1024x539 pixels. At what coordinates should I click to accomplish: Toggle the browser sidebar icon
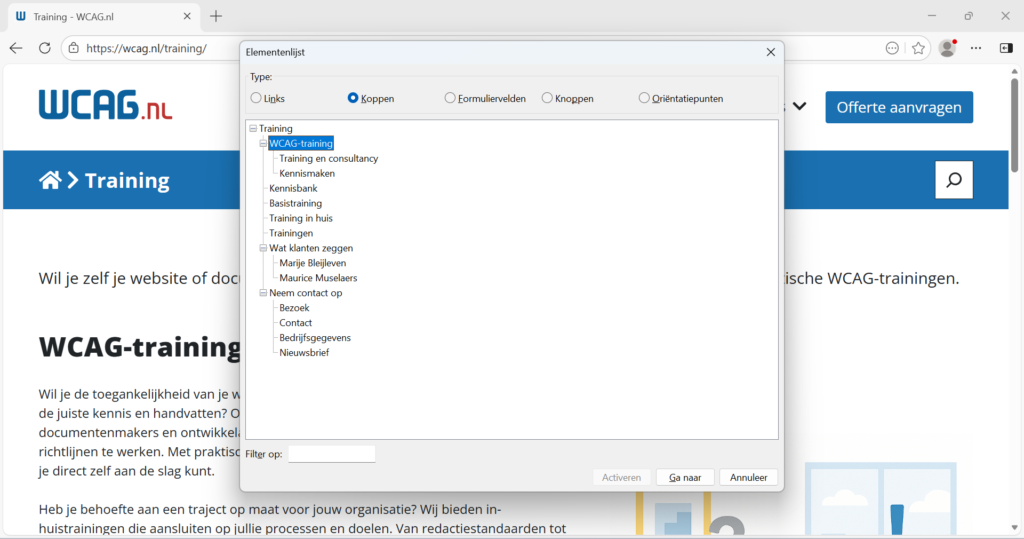coord(1006,48)
